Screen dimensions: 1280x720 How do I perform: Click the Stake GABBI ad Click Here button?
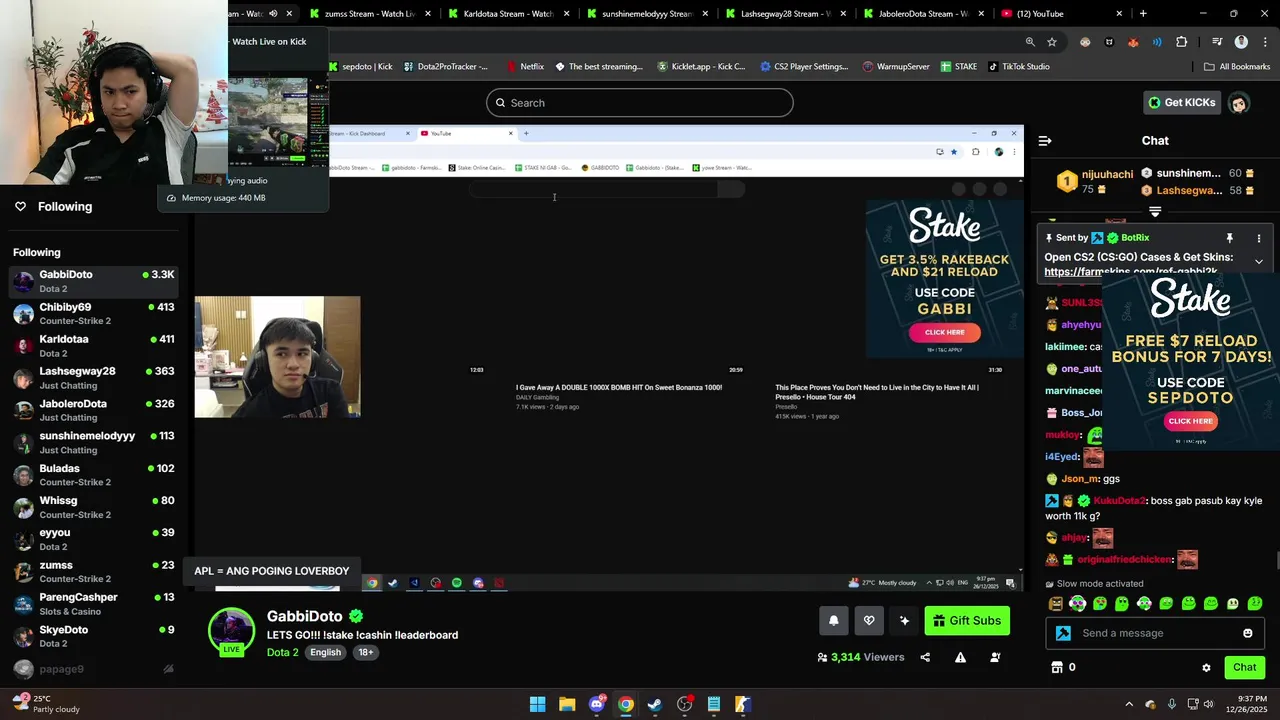point(945,332)
